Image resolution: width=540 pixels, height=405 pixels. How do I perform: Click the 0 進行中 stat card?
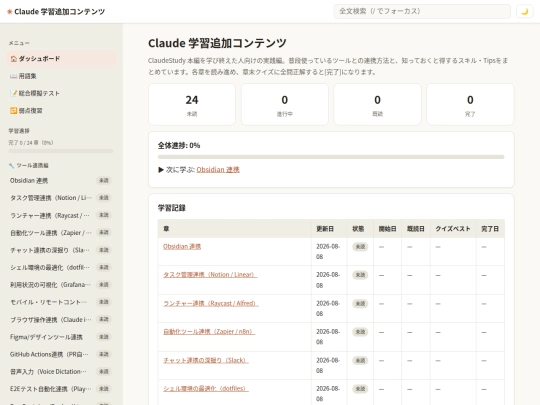pos(284,104)
